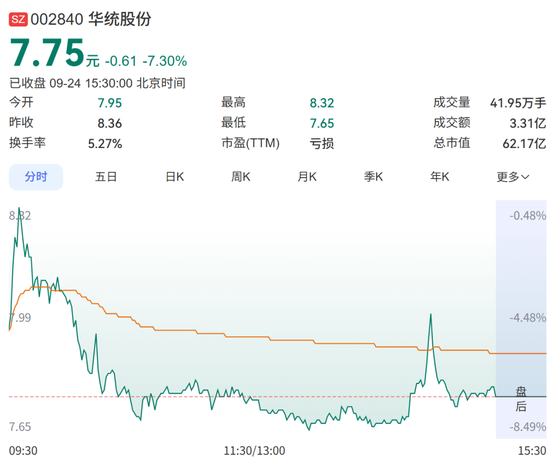Click the volume value 41.95万手
Image resolution: width=550 pixels, height=464 pixels.
pos(518,103)
